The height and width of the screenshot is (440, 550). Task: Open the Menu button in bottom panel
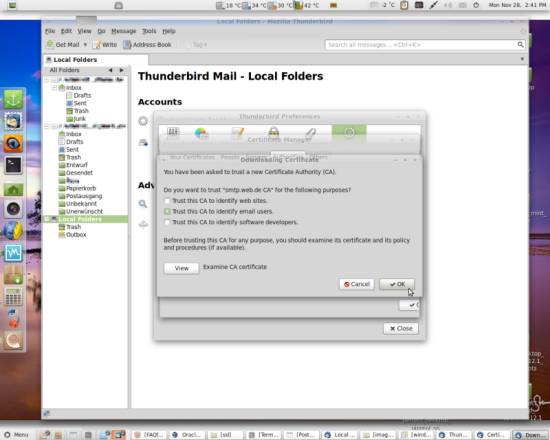click(x=16, y=435)
